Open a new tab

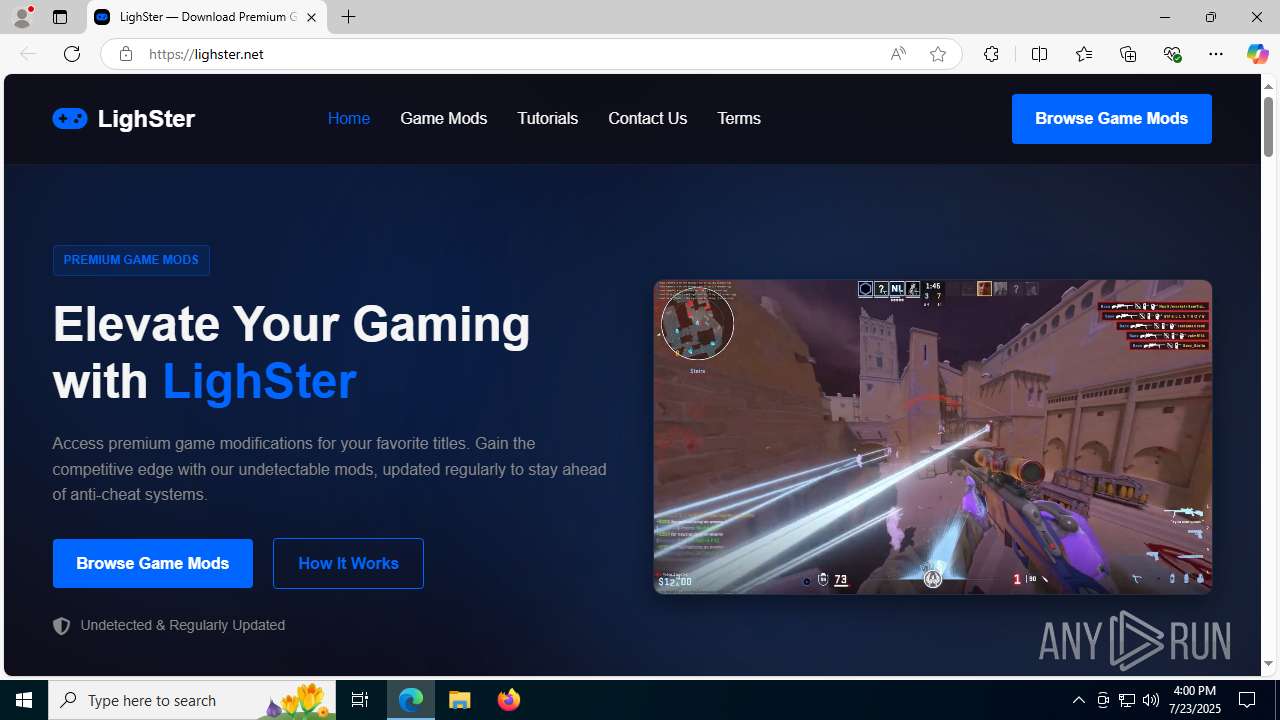point(349,17)
